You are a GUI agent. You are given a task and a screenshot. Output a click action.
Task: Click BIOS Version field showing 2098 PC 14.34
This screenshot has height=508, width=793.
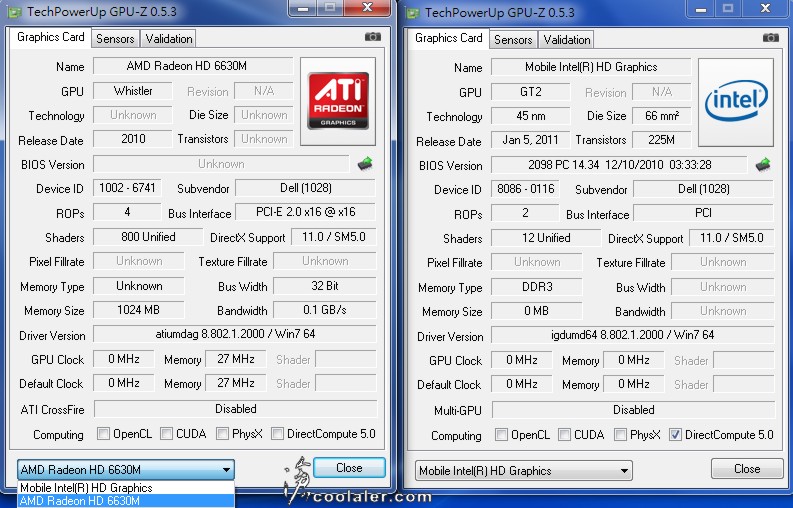pyautogui.click(x=620, y=165)
